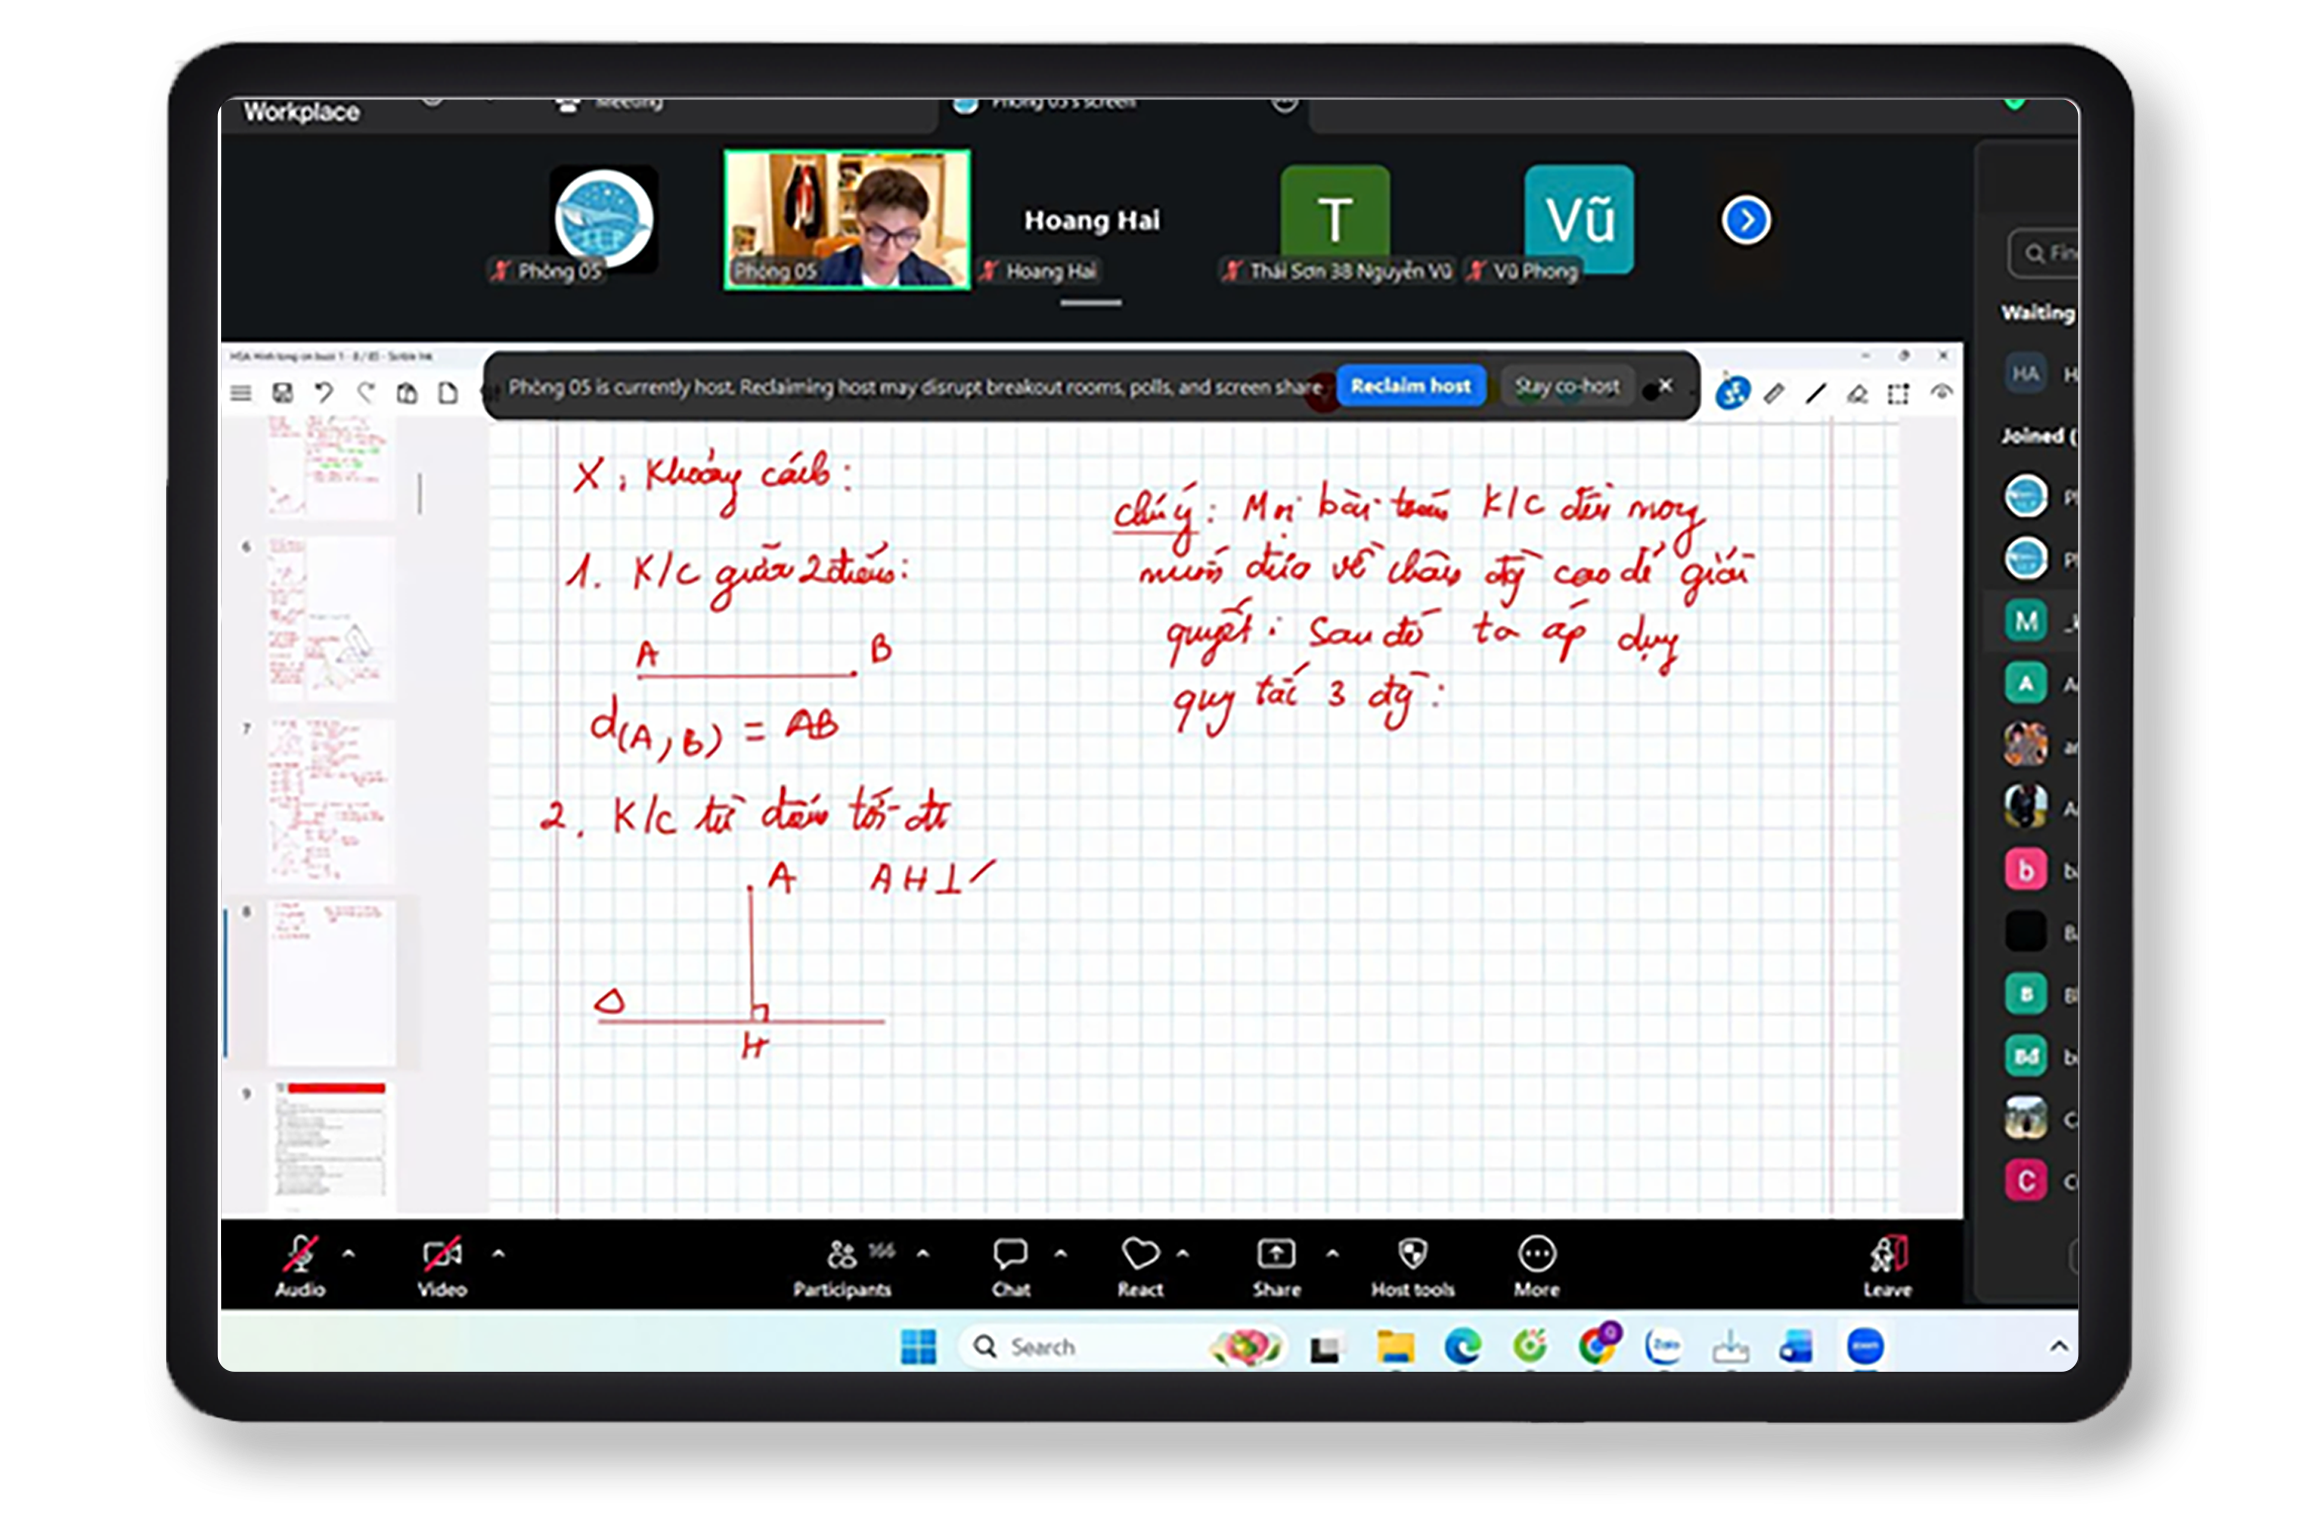2304x1535 pixels.
Task: Show next participants with the blue arrow
Action: (1746, 220)
